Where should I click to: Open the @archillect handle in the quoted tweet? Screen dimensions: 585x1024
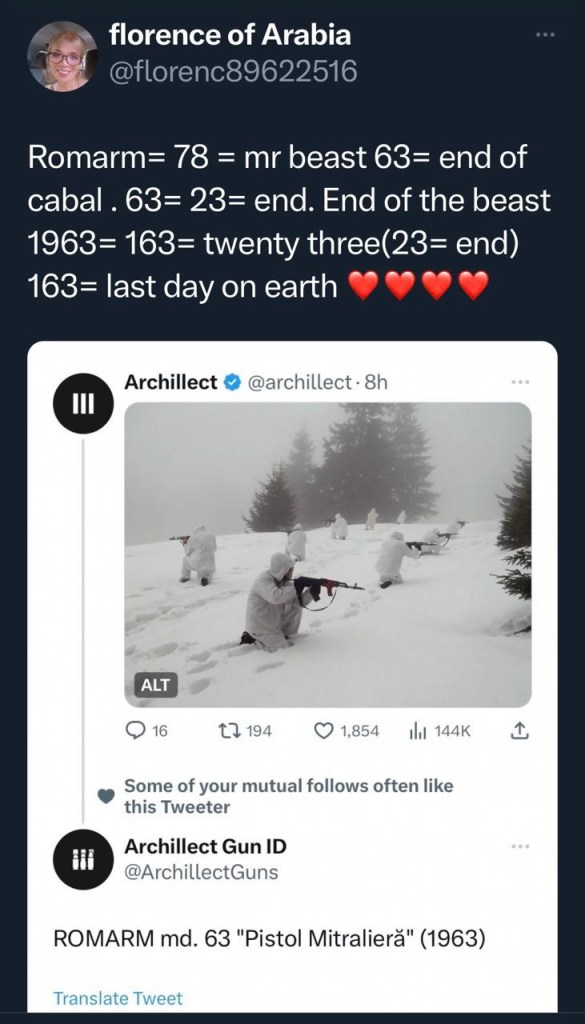(296, 383)
